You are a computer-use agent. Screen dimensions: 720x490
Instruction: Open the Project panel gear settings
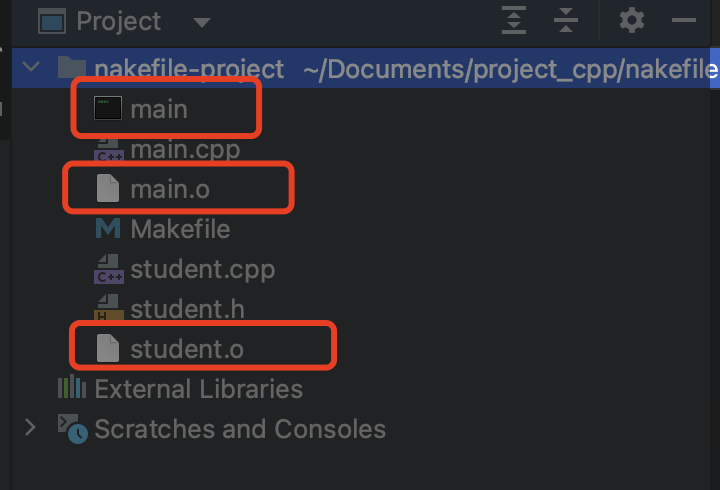tap(632, 20)
